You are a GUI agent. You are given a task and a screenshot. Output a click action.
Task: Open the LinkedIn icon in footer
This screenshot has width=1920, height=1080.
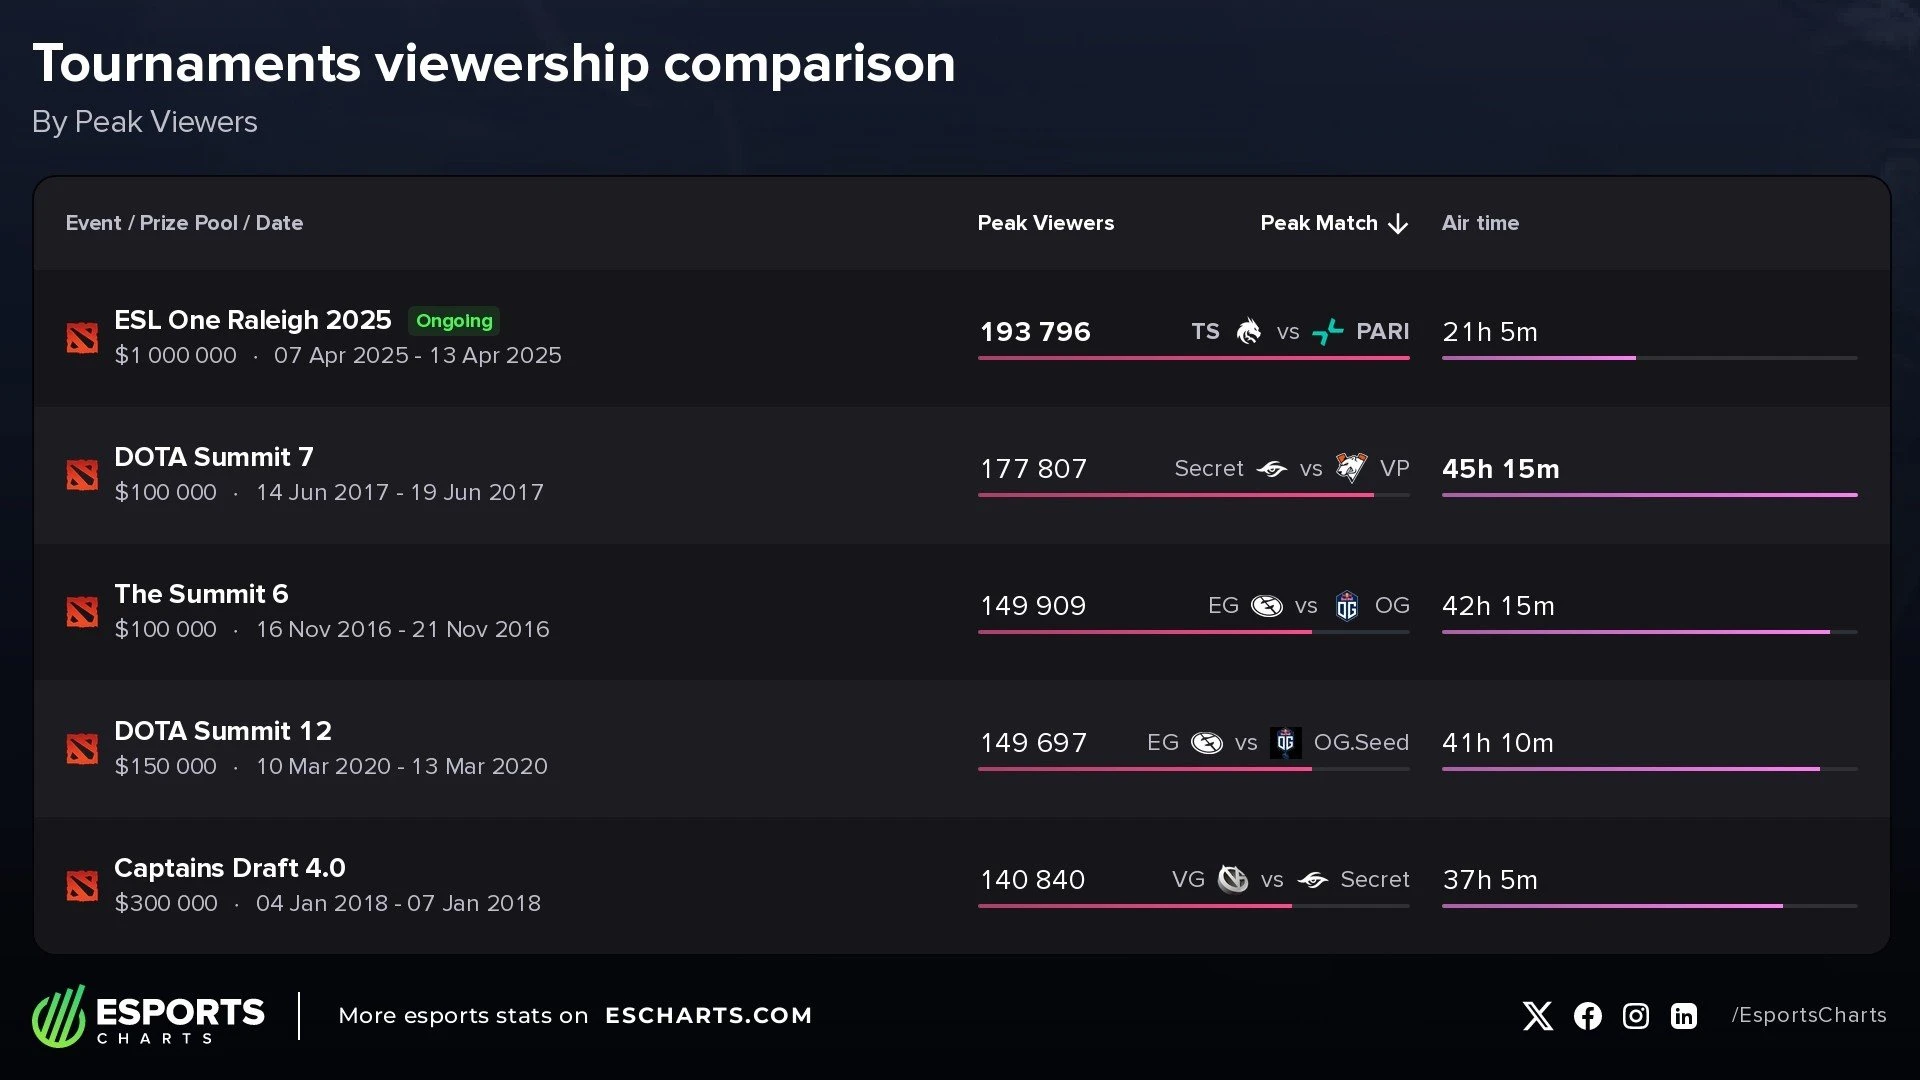click(x=1684, y=1016)
